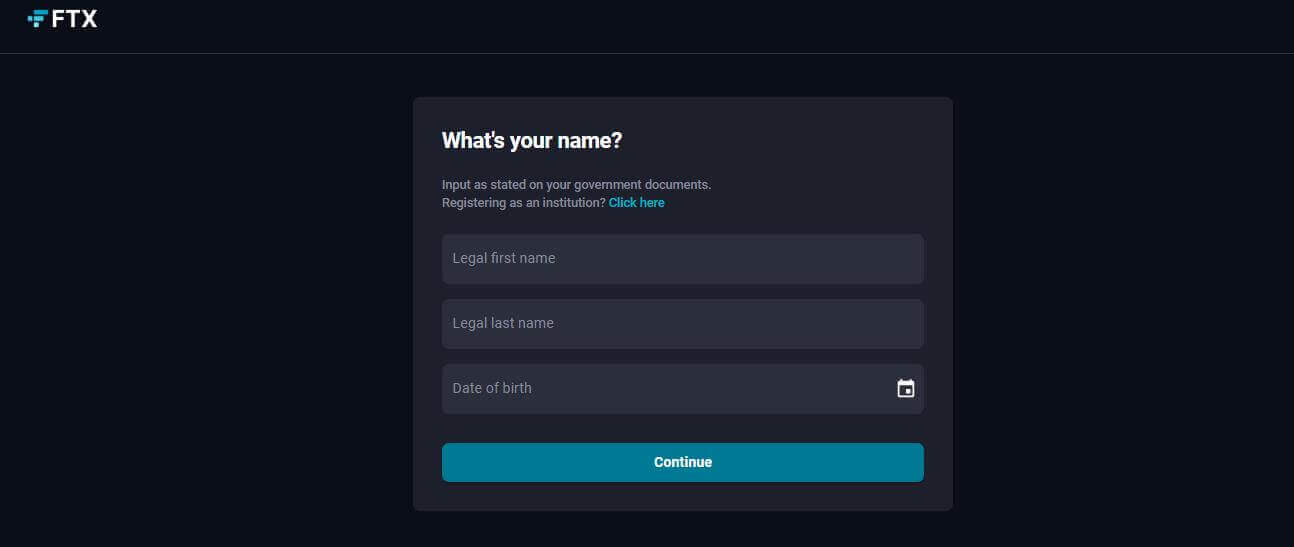Click the "What's your name?" heading

[532, 141]
